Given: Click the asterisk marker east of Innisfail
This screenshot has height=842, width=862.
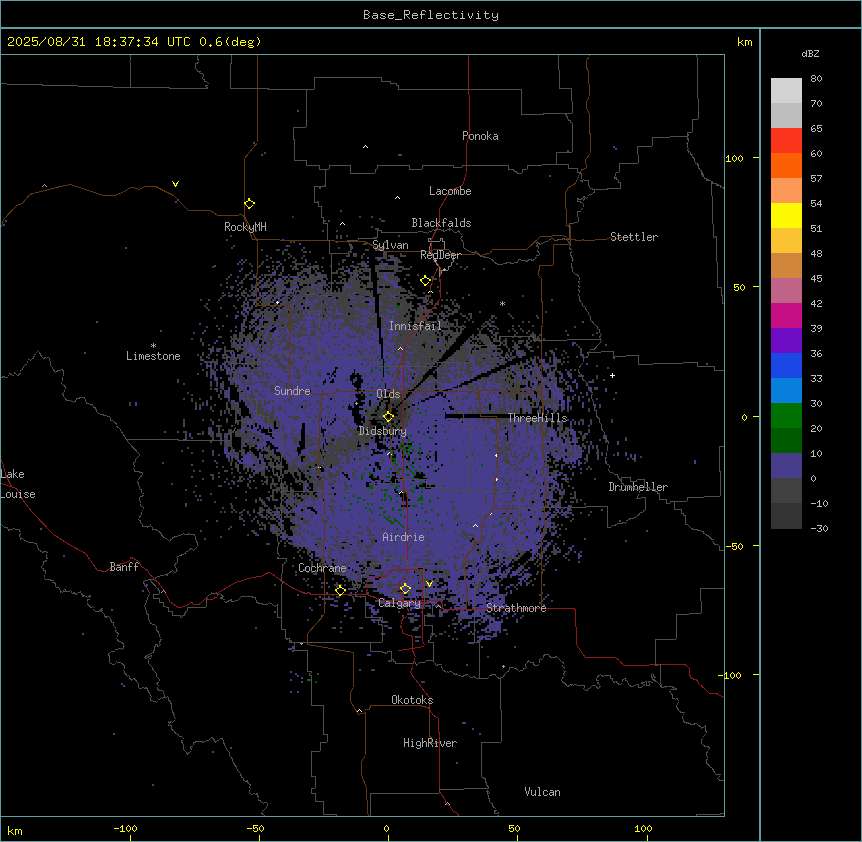Looking at the screenshot, I should pyautogui.click(x=502, y=303).
